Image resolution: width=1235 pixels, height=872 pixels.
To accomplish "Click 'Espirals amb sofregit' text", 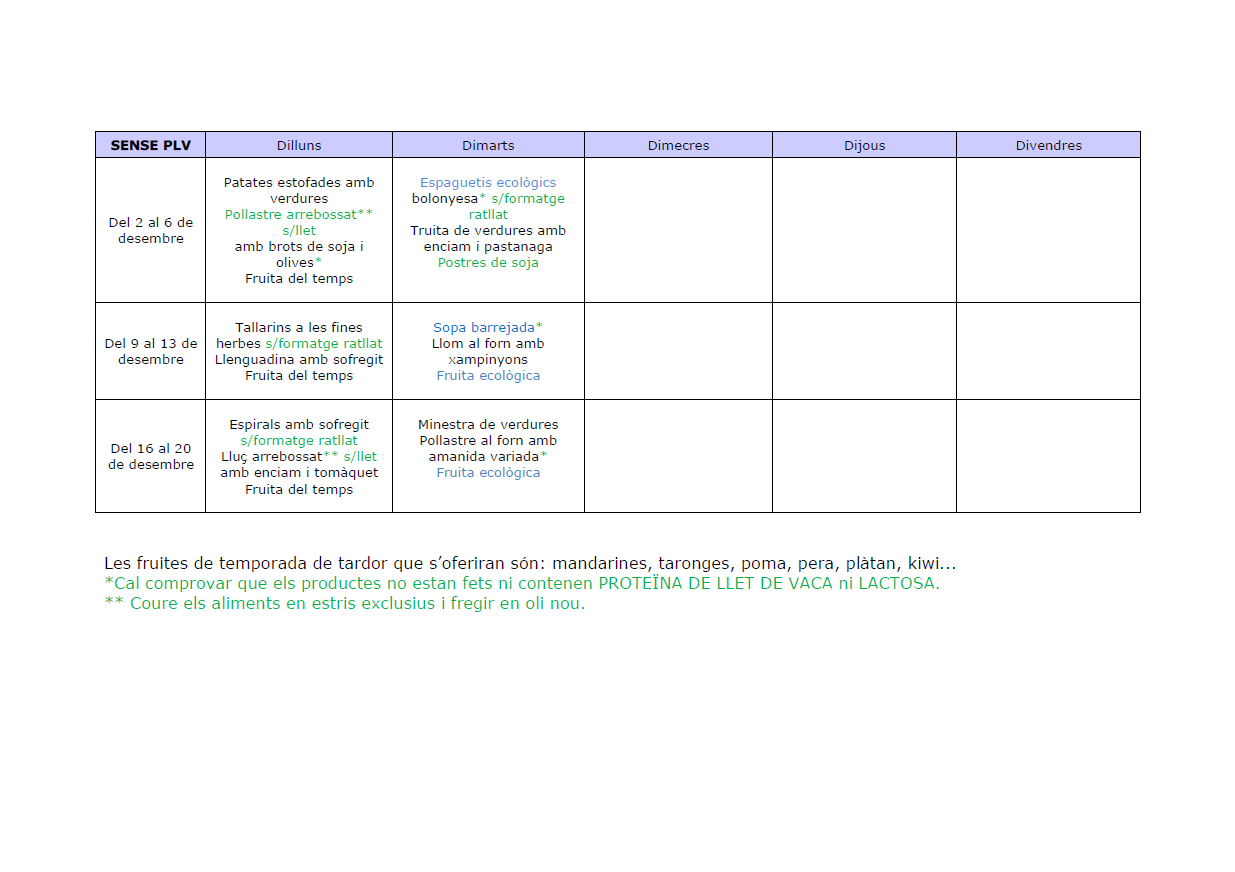I will [299, 425].
